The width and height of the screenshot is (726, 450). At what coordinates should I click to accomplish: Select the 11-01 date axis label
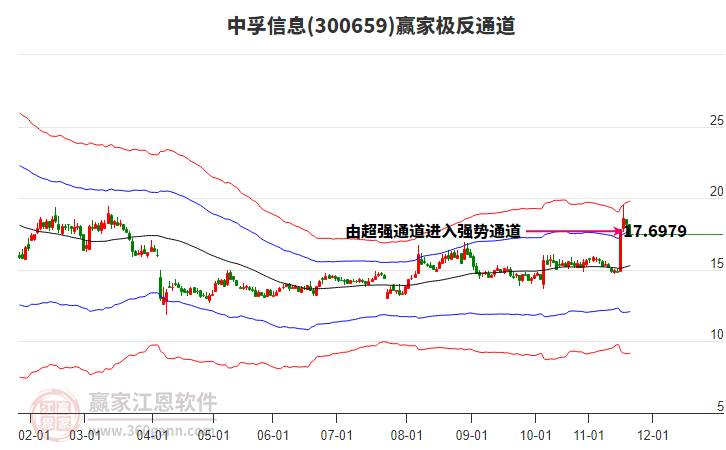tap(588, 435)
